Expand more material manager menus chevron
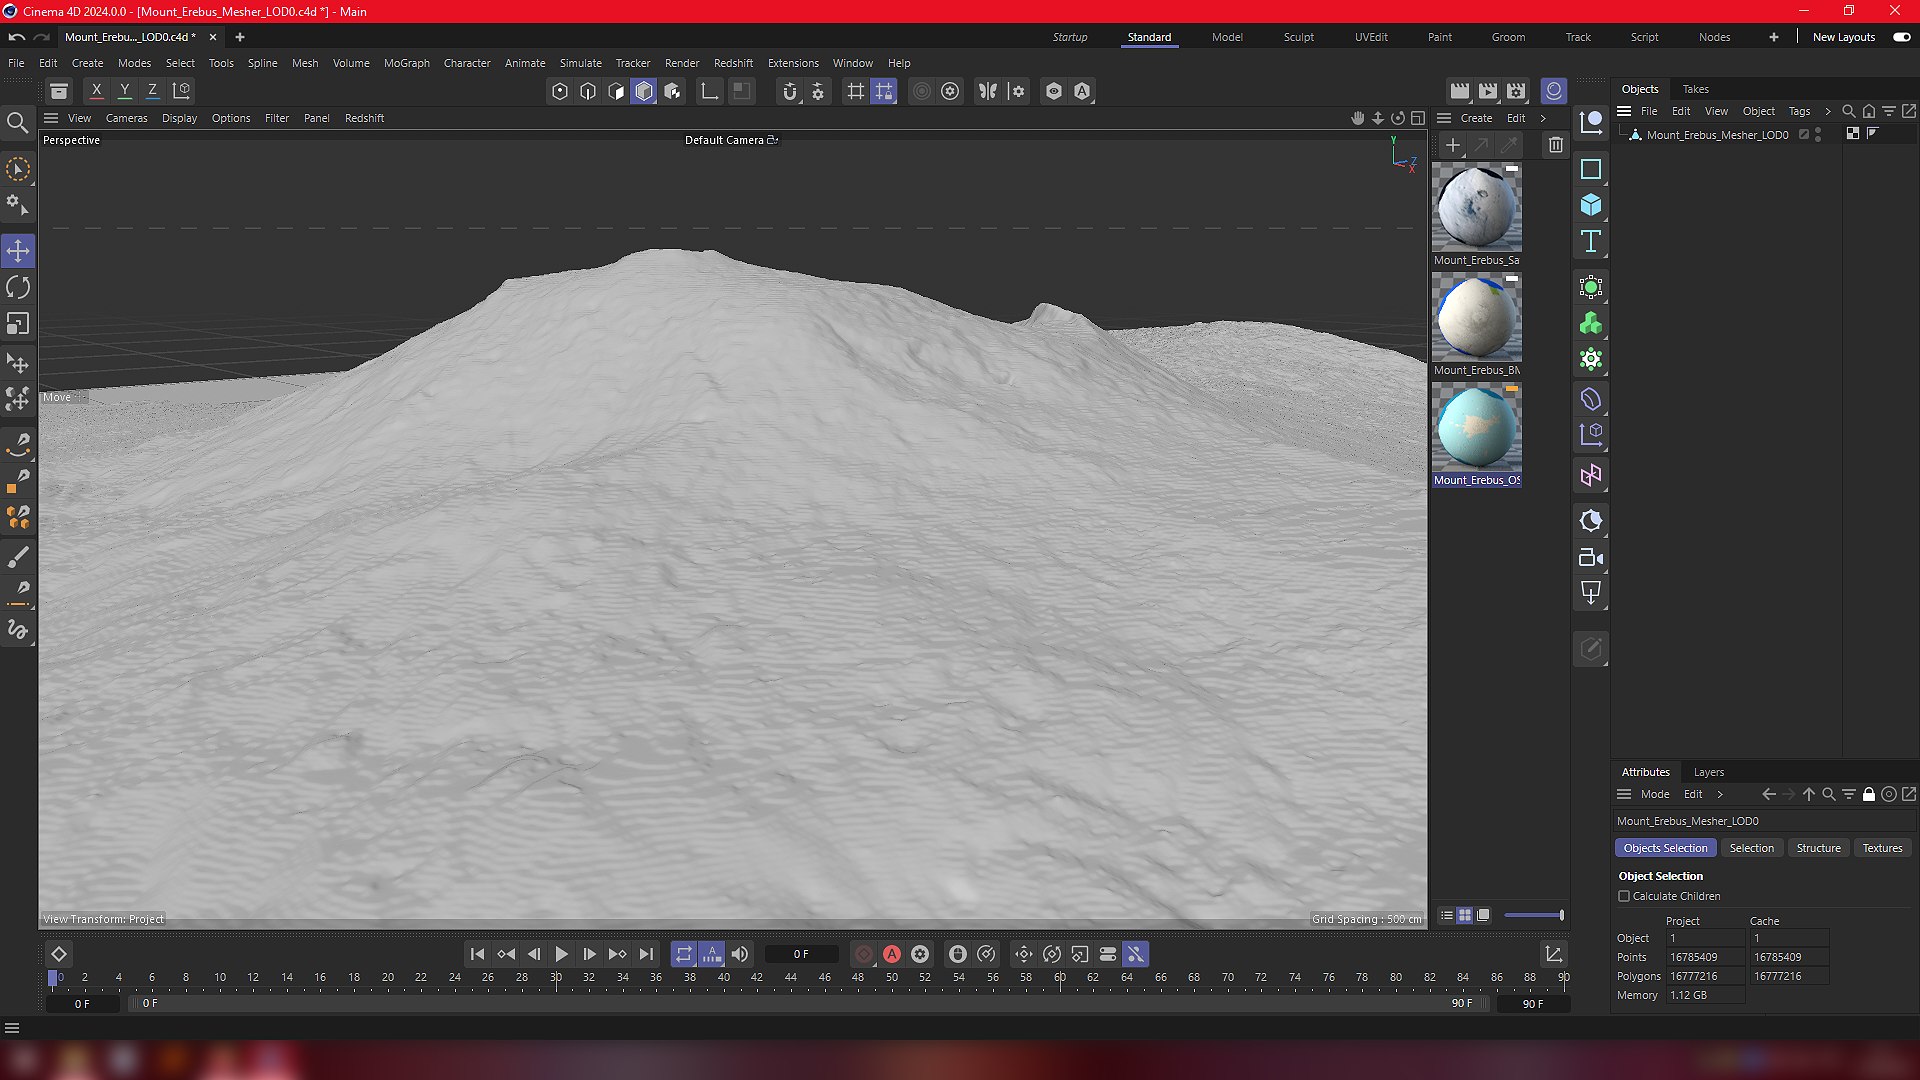Image resolution: width=1920 pixels, height=1080 pixels. pyautogui.click(x=1543, y=118)
